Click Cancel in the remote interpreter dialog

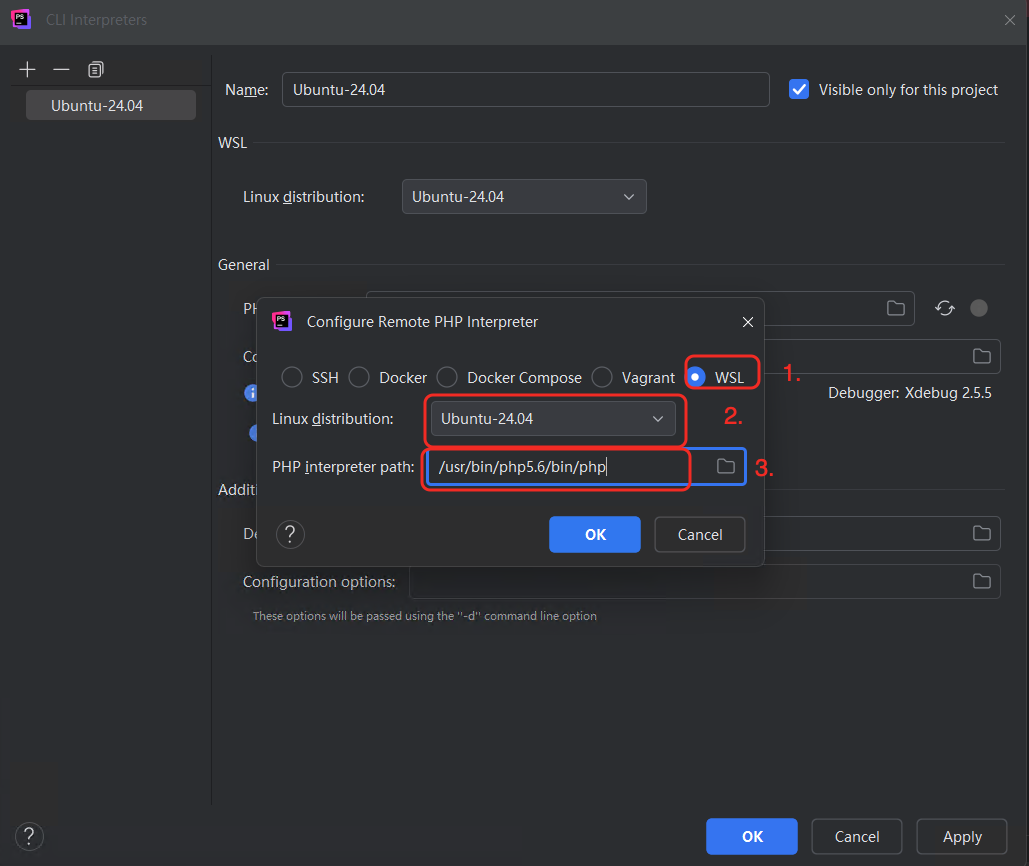click(700, 534)
